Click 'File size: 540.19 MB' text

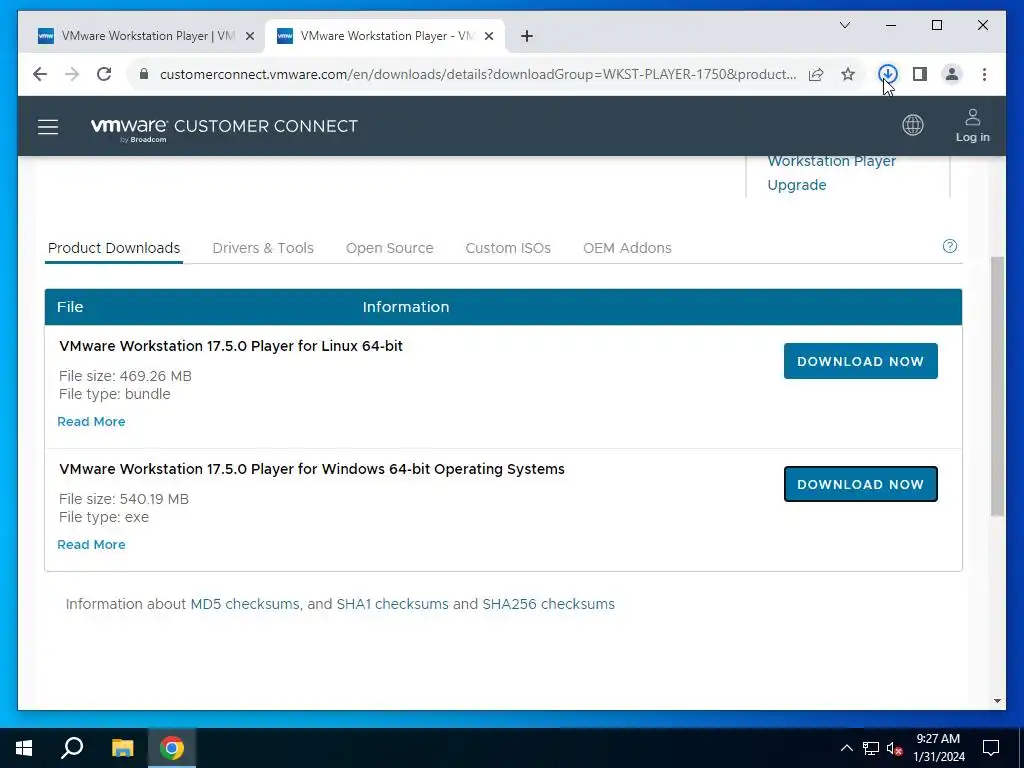(124, 500)
